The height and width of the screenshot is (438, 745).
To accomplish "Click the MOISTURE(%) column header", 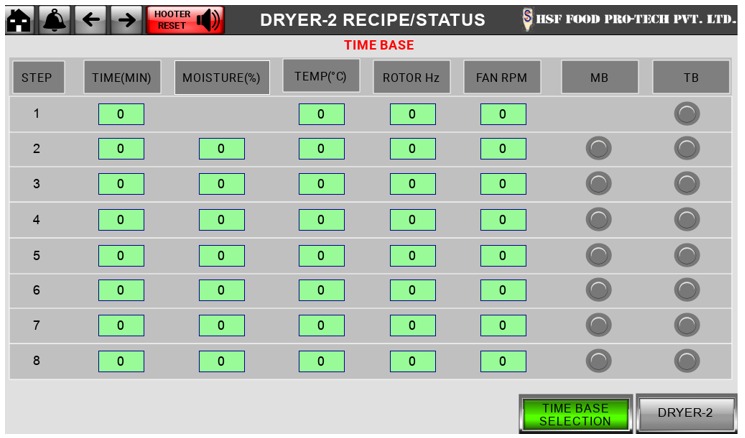I will pos(221,78).
